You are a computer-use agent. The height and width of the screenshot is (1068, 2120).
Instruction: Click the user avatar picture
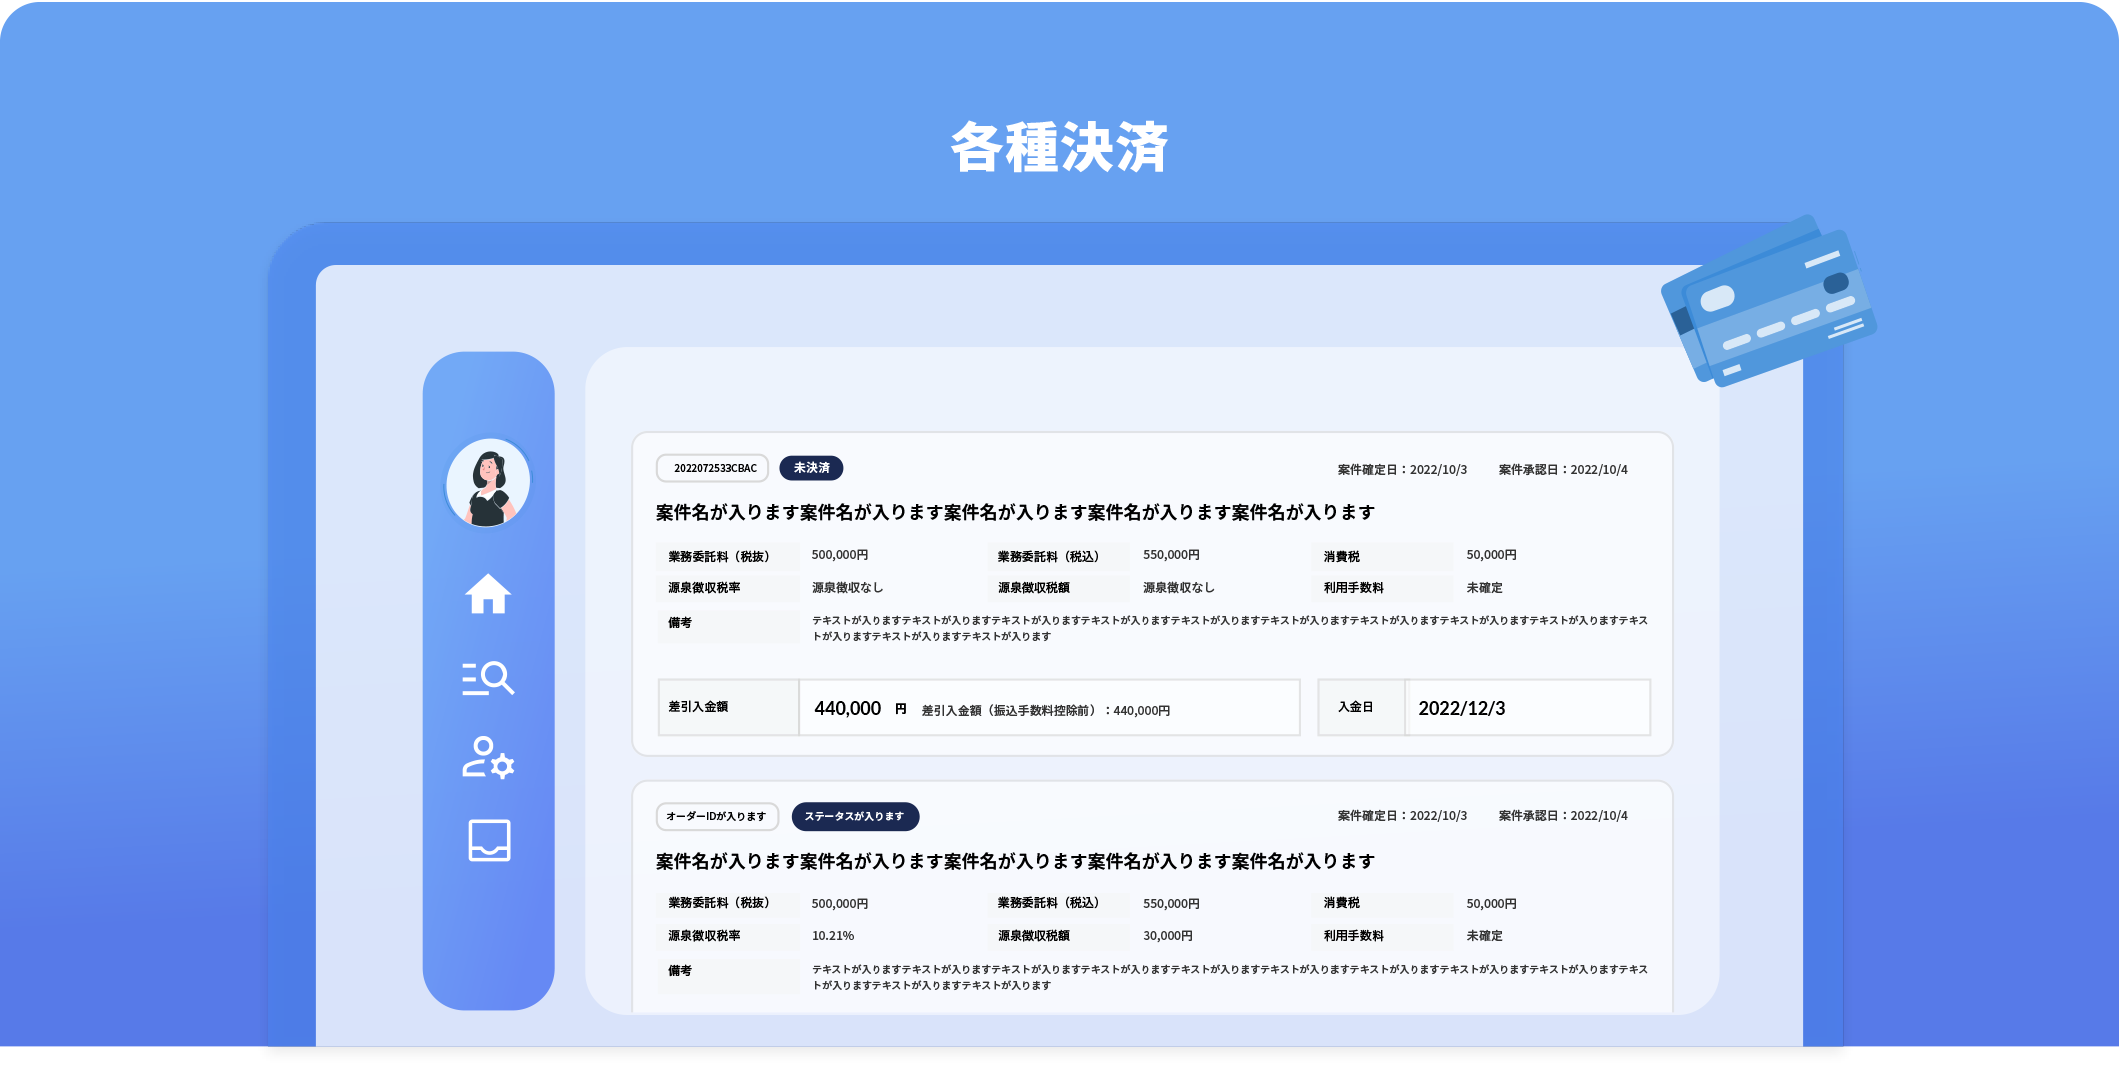point(488,482)
